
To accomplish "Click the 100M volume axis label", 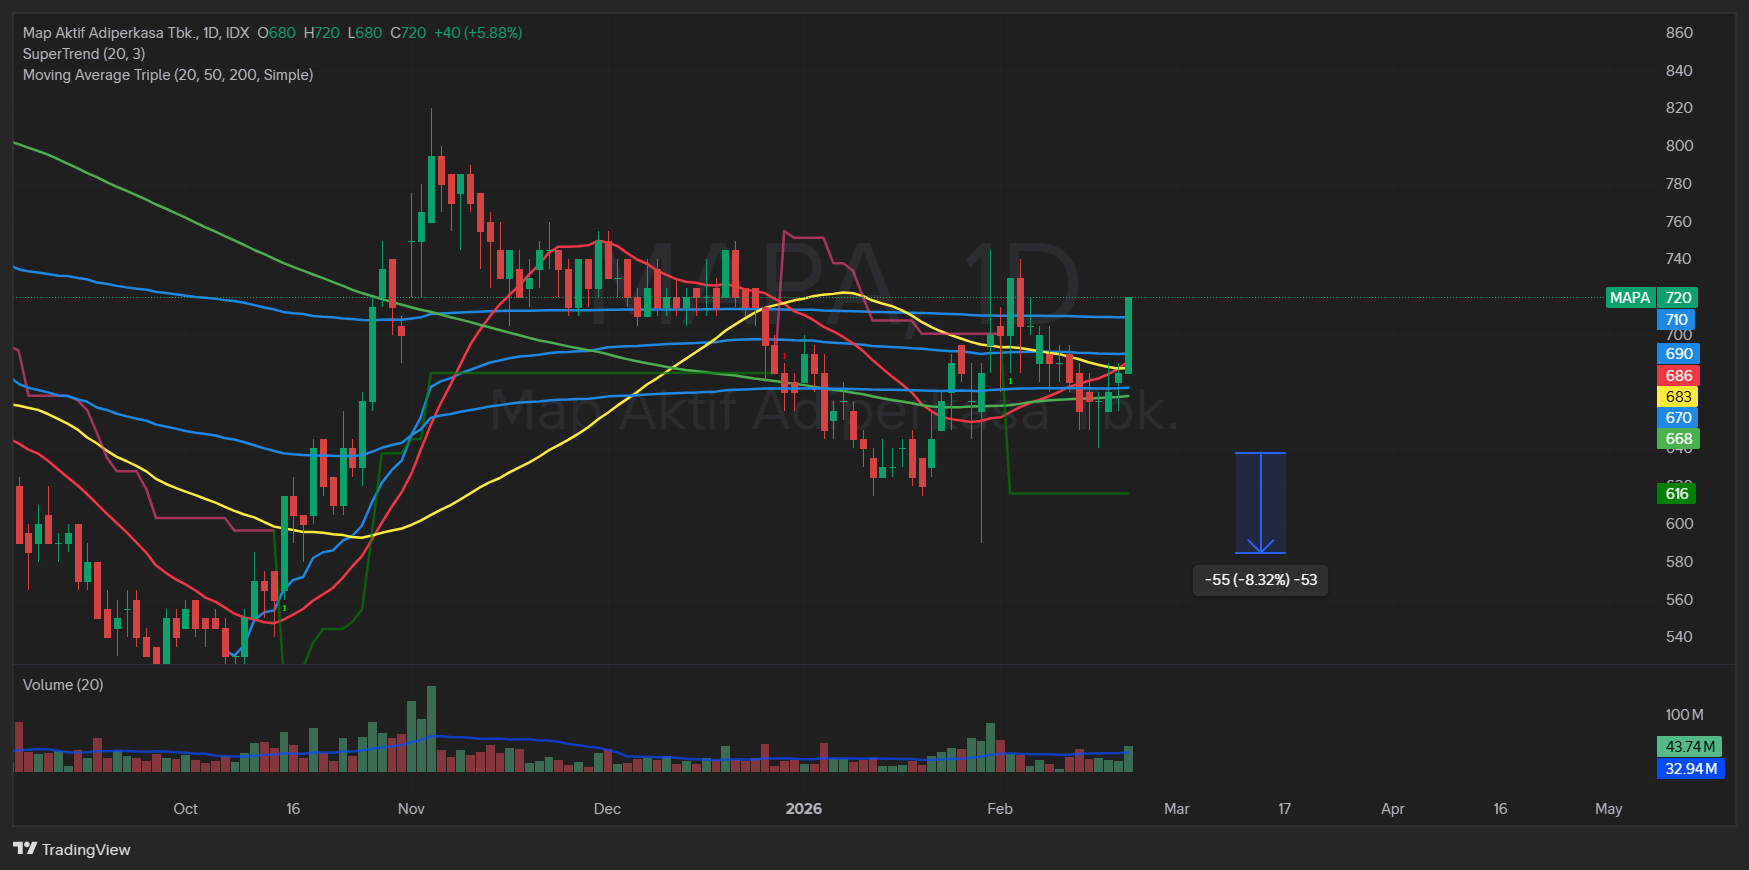I will [x=1684, y=715].
